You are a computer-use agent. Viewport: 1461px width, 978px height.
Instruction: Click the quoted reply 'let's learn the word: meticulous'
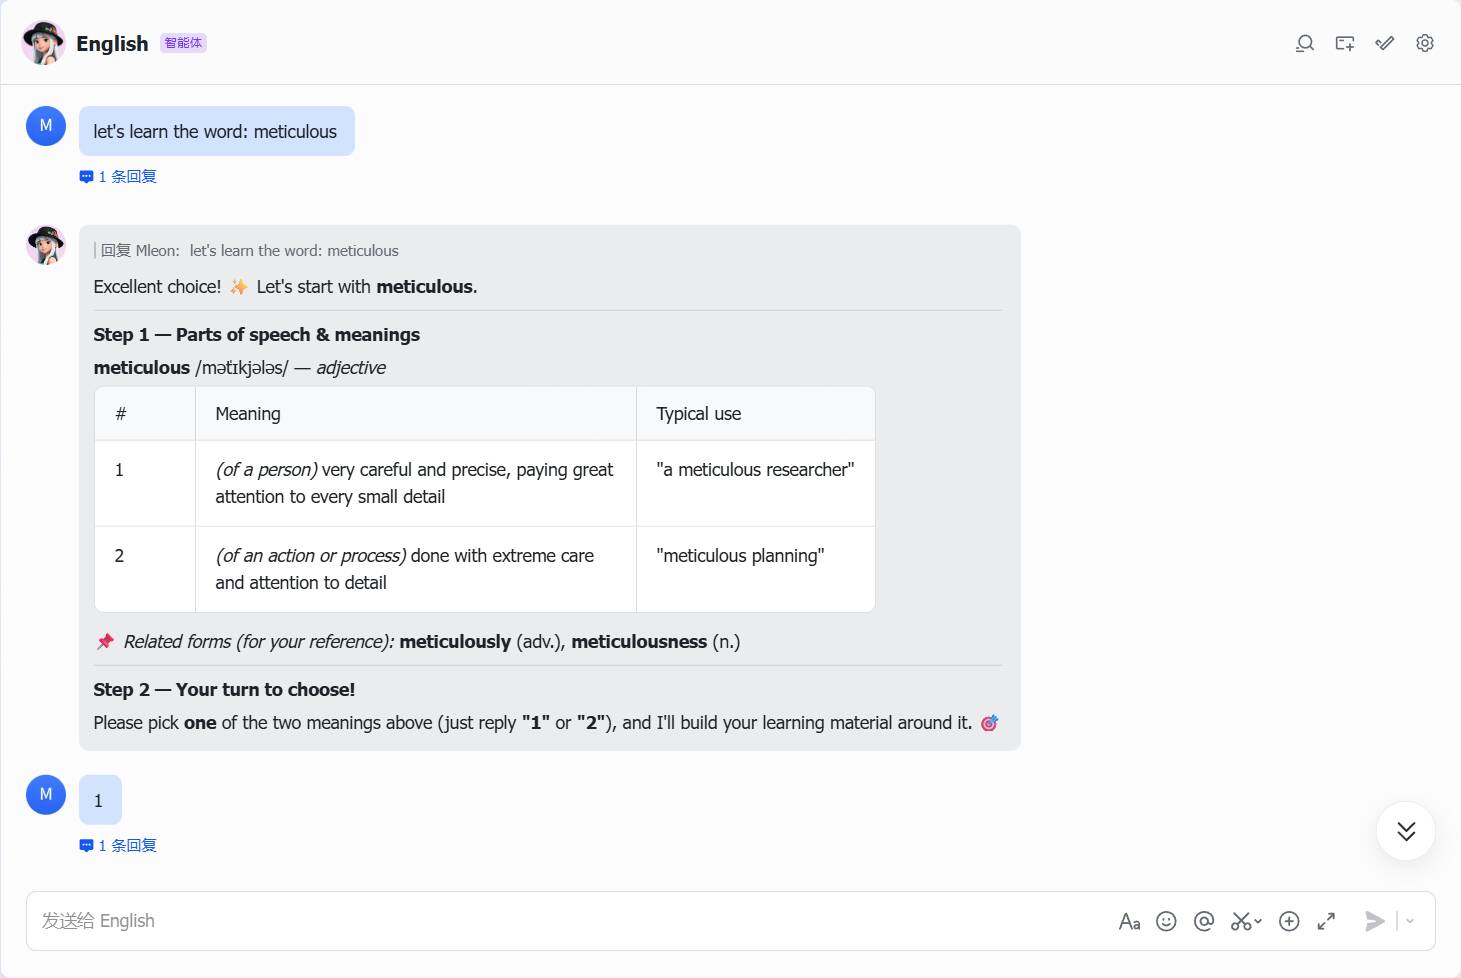247,251
